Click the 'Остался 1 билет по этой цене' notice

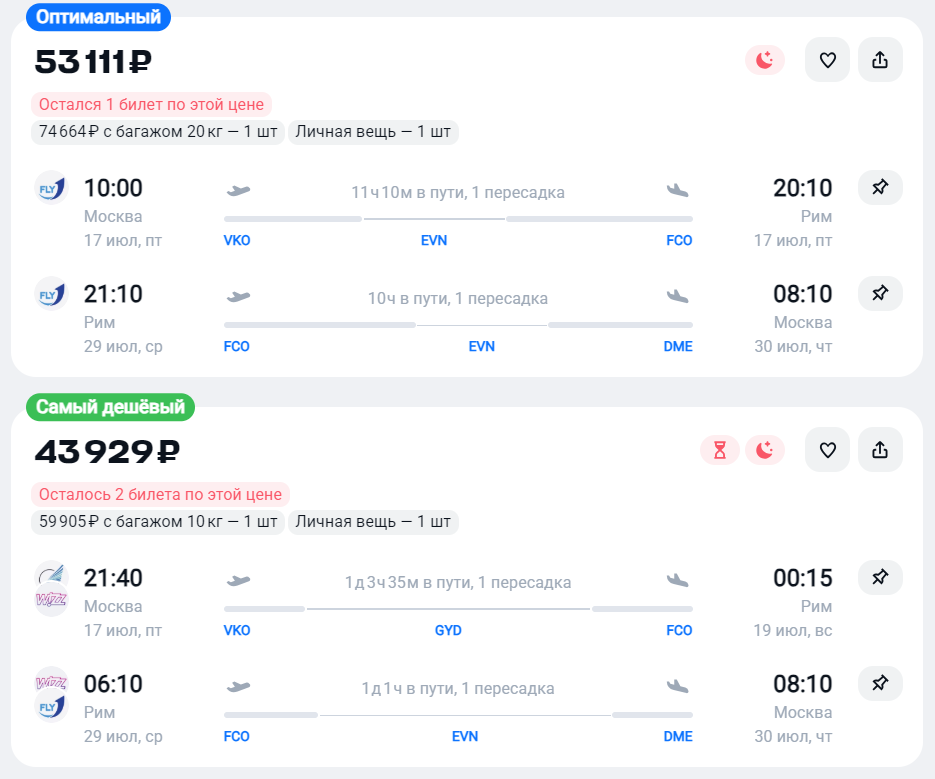click(151, 105)
